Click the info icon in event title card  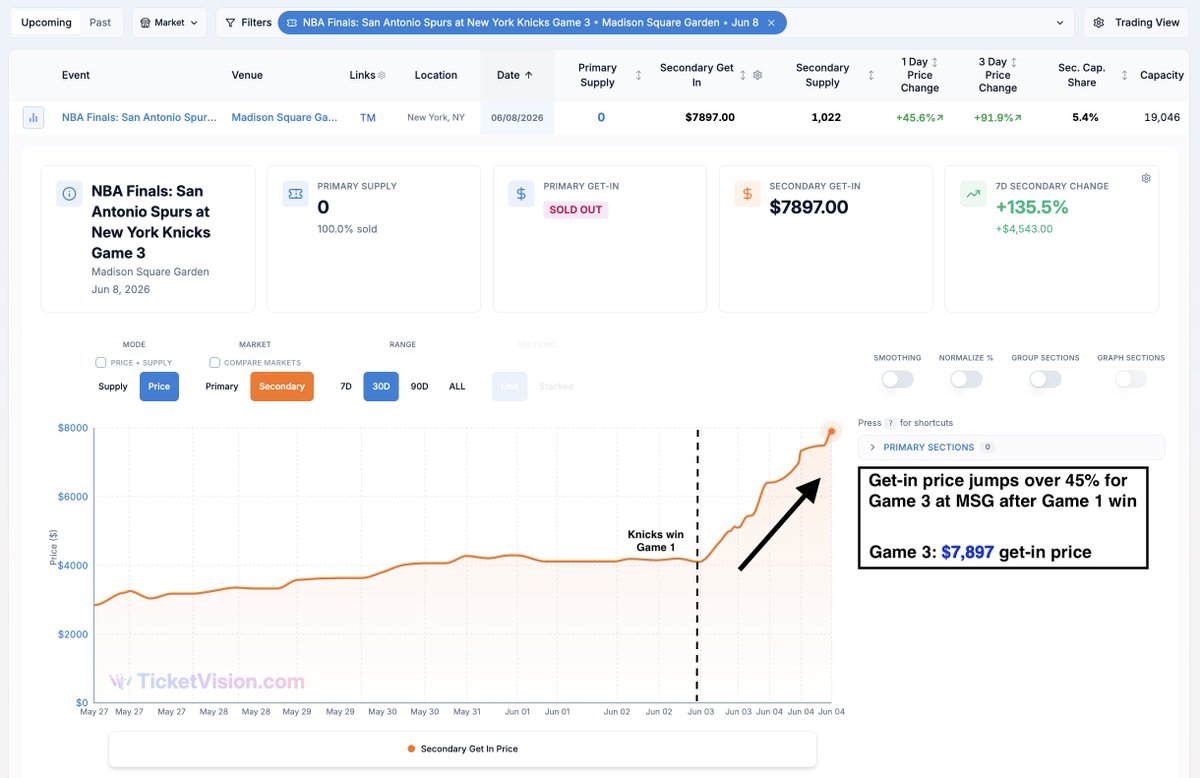point(69,194)
